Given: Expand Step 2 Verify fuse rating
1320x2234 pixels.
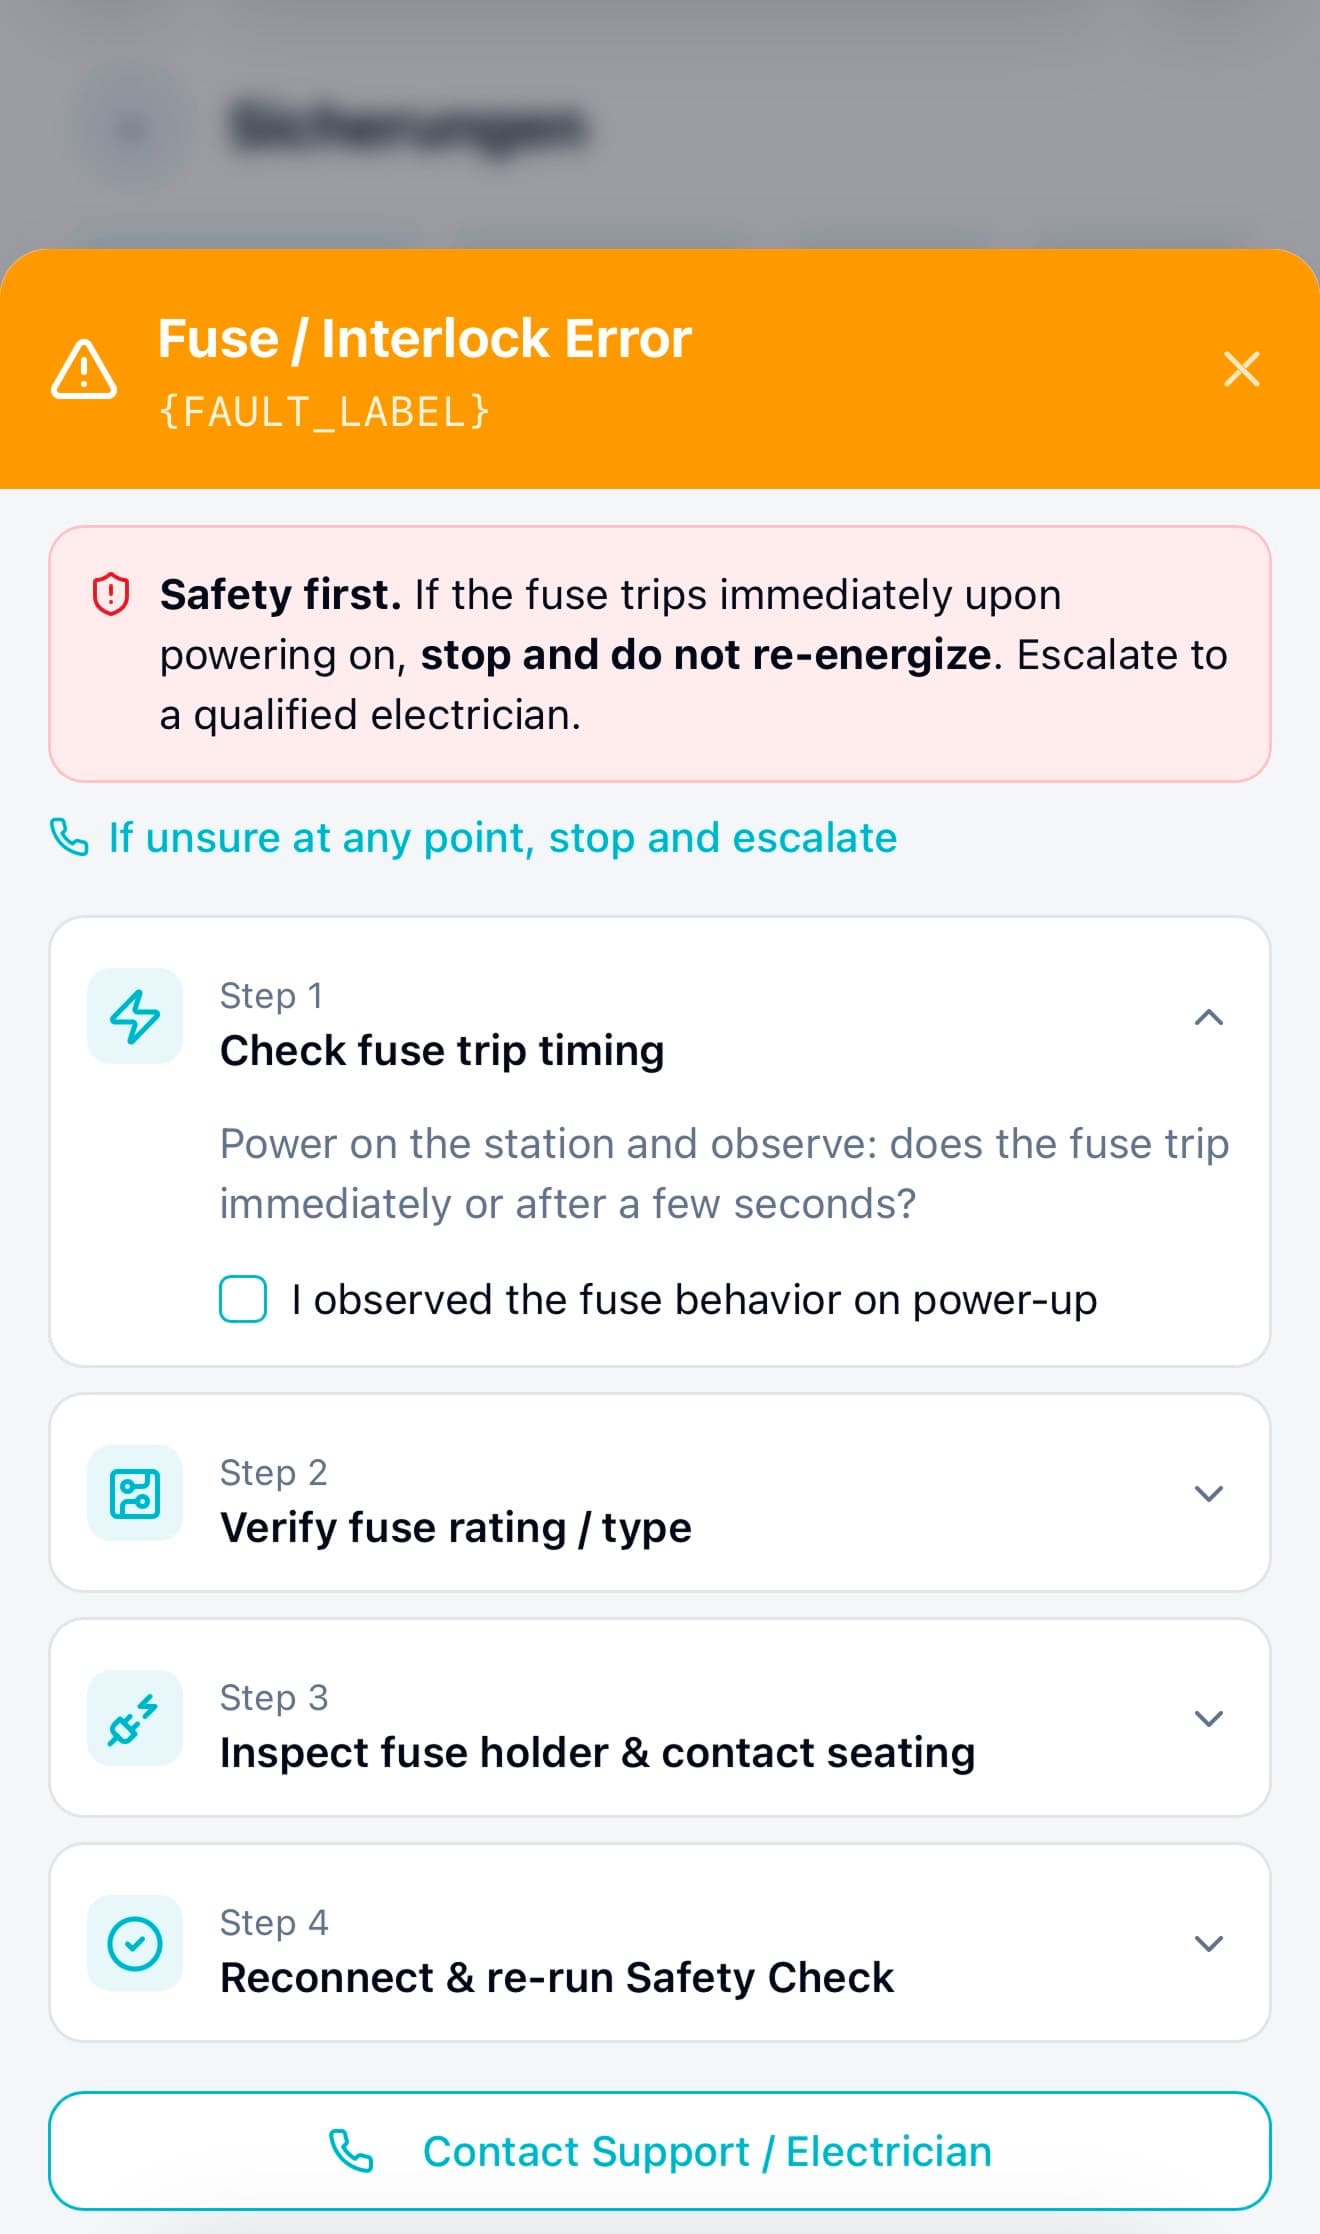Looking at the screenshot, I should (x=1209, y=1494).
